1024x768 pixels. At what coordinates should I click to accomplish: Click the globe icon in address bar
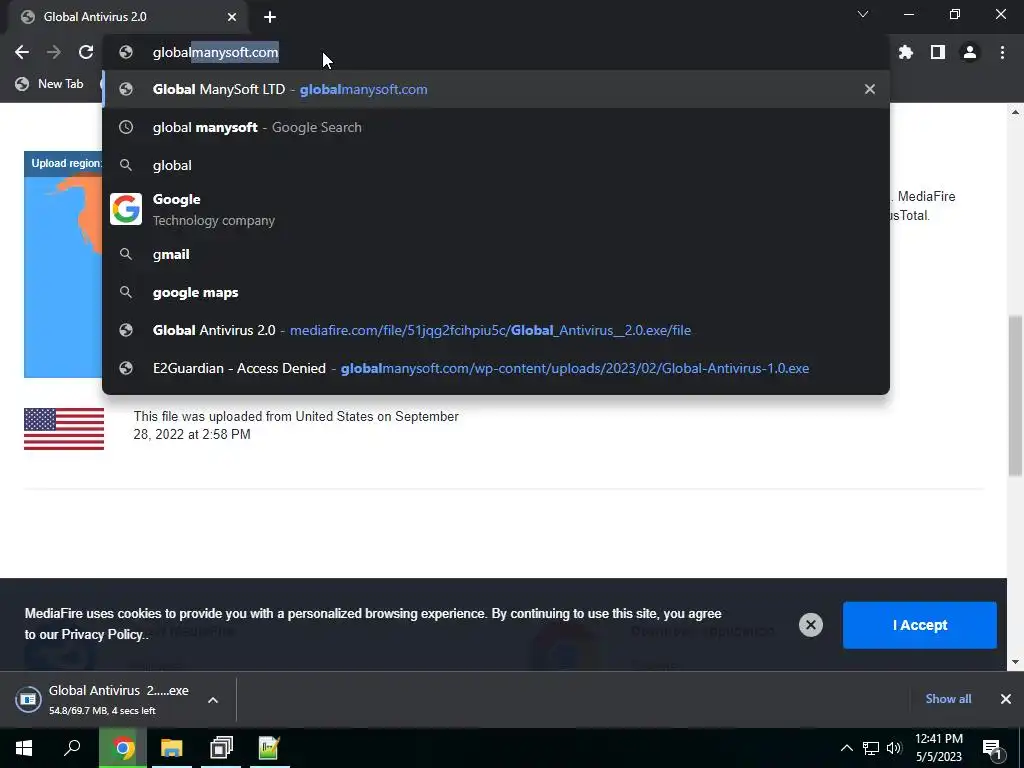tap(126, 52)
